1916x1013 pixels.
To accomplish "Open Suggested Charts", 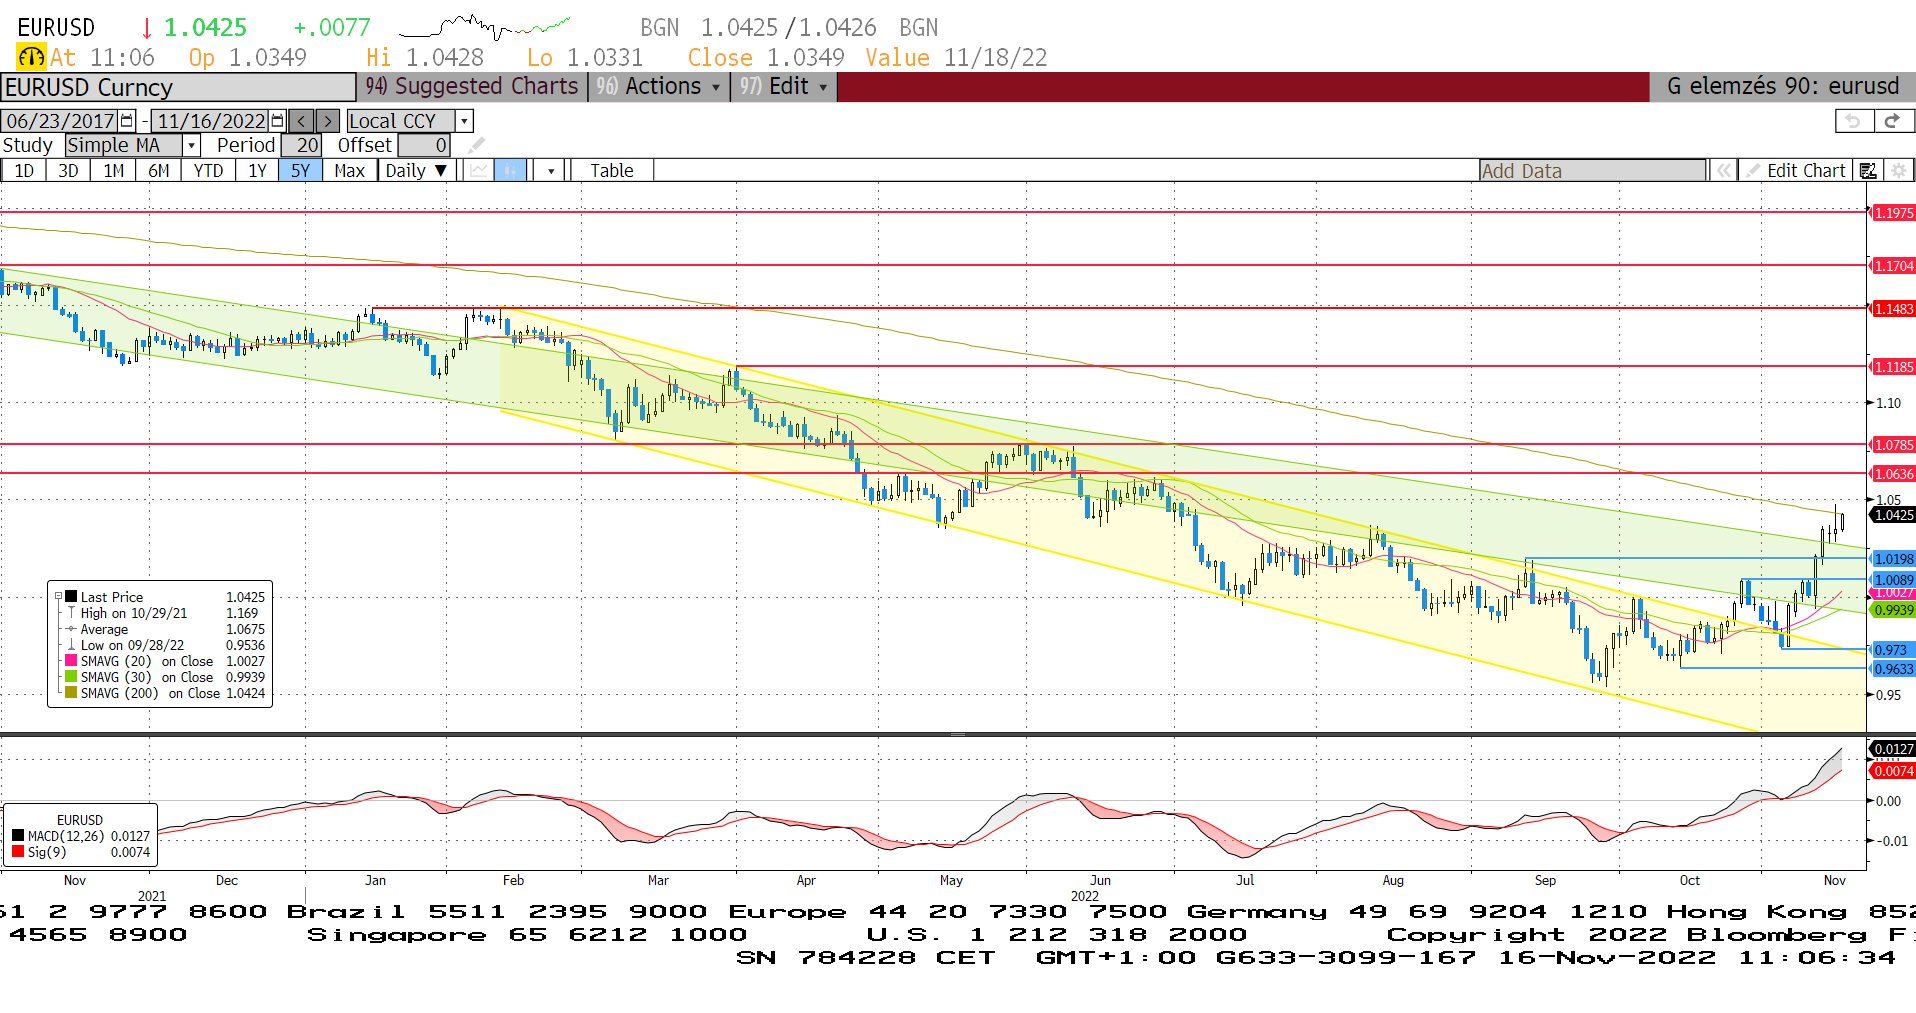I will [x=472, y=87].
